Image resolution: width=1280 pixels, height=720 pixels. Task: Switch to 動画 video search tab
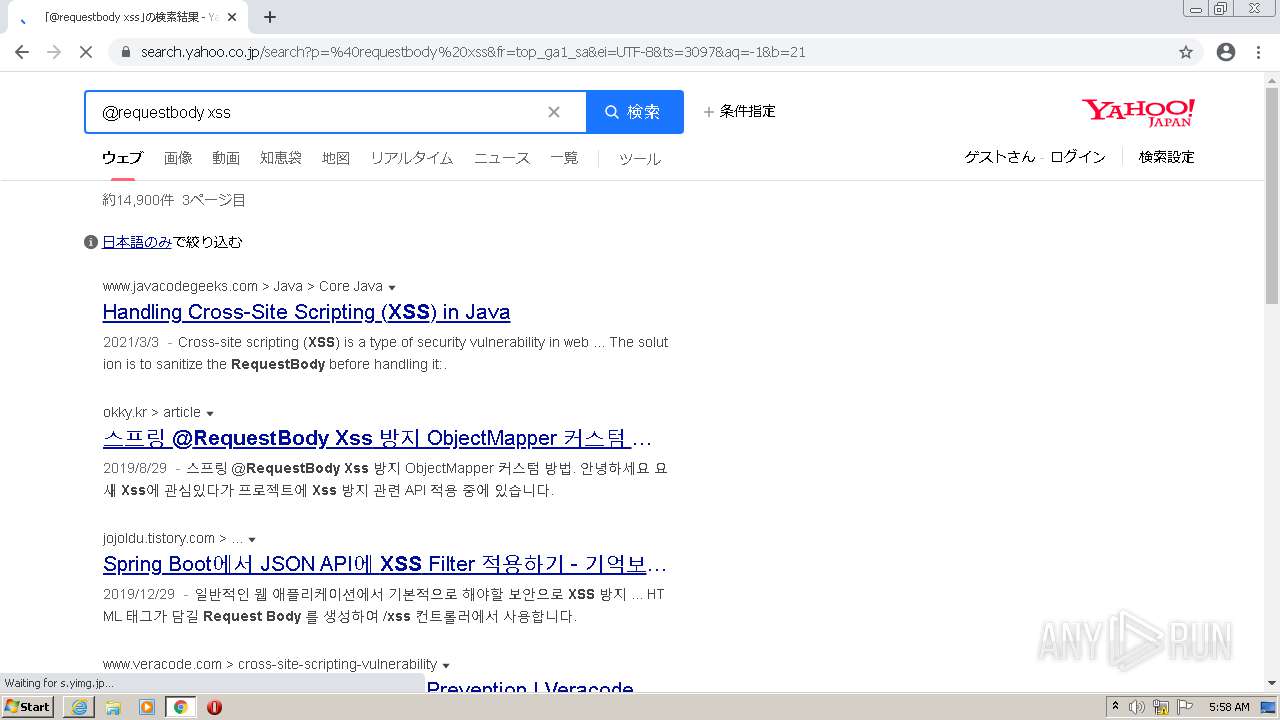point(226,158)
